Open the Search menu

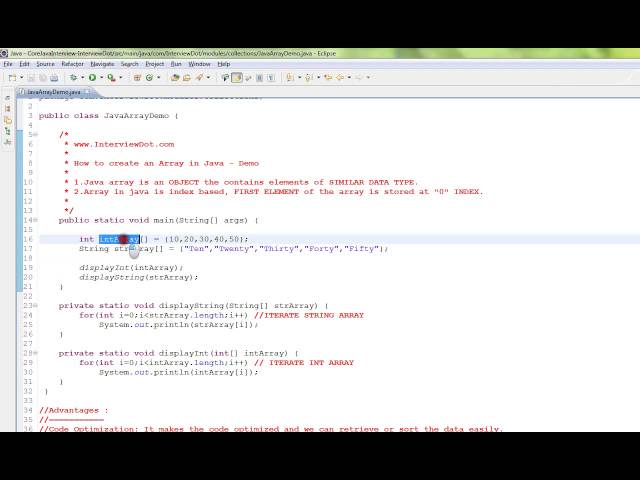(130, 64)
